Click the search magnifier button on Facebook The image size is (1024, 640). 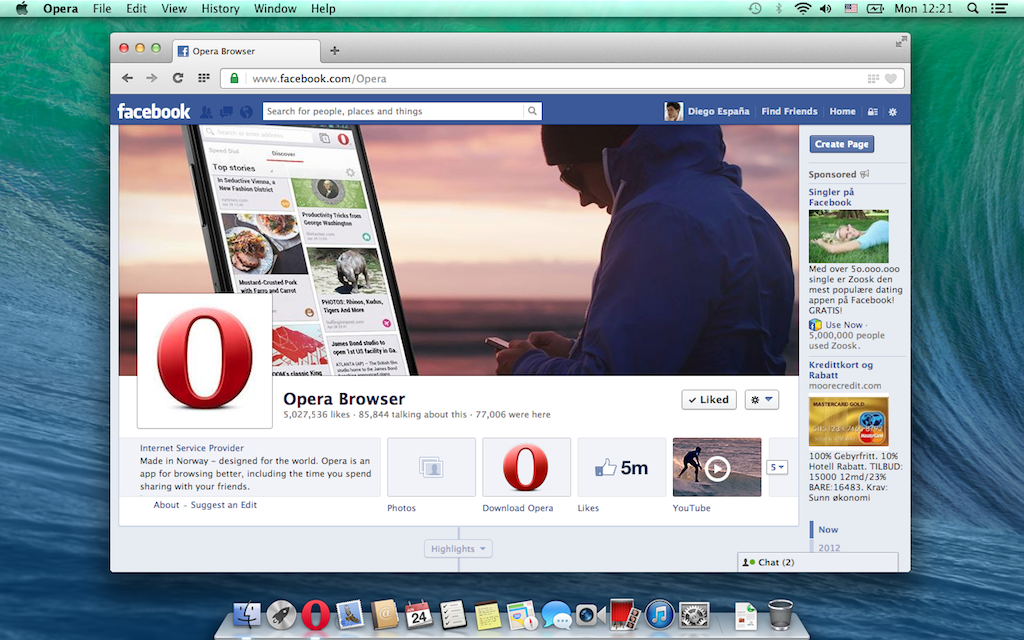coord(533,112)
